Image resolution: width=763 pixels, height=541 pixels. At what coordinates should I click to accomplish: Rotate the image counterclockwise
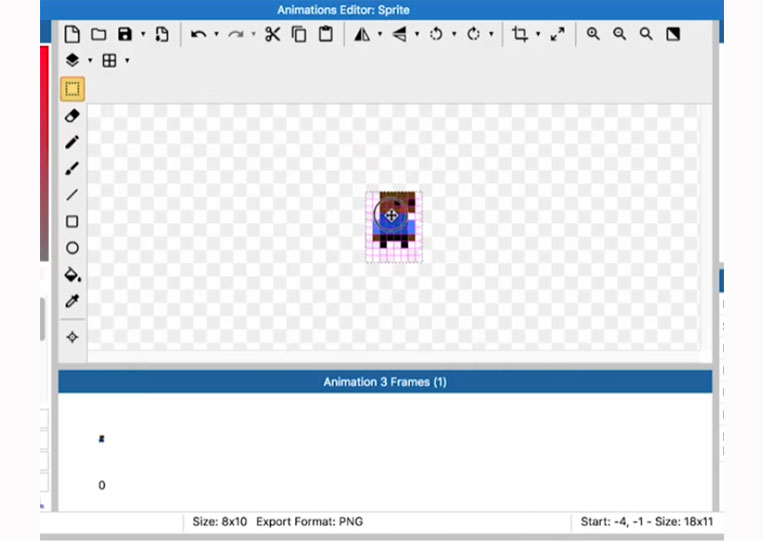coord(436,34)
